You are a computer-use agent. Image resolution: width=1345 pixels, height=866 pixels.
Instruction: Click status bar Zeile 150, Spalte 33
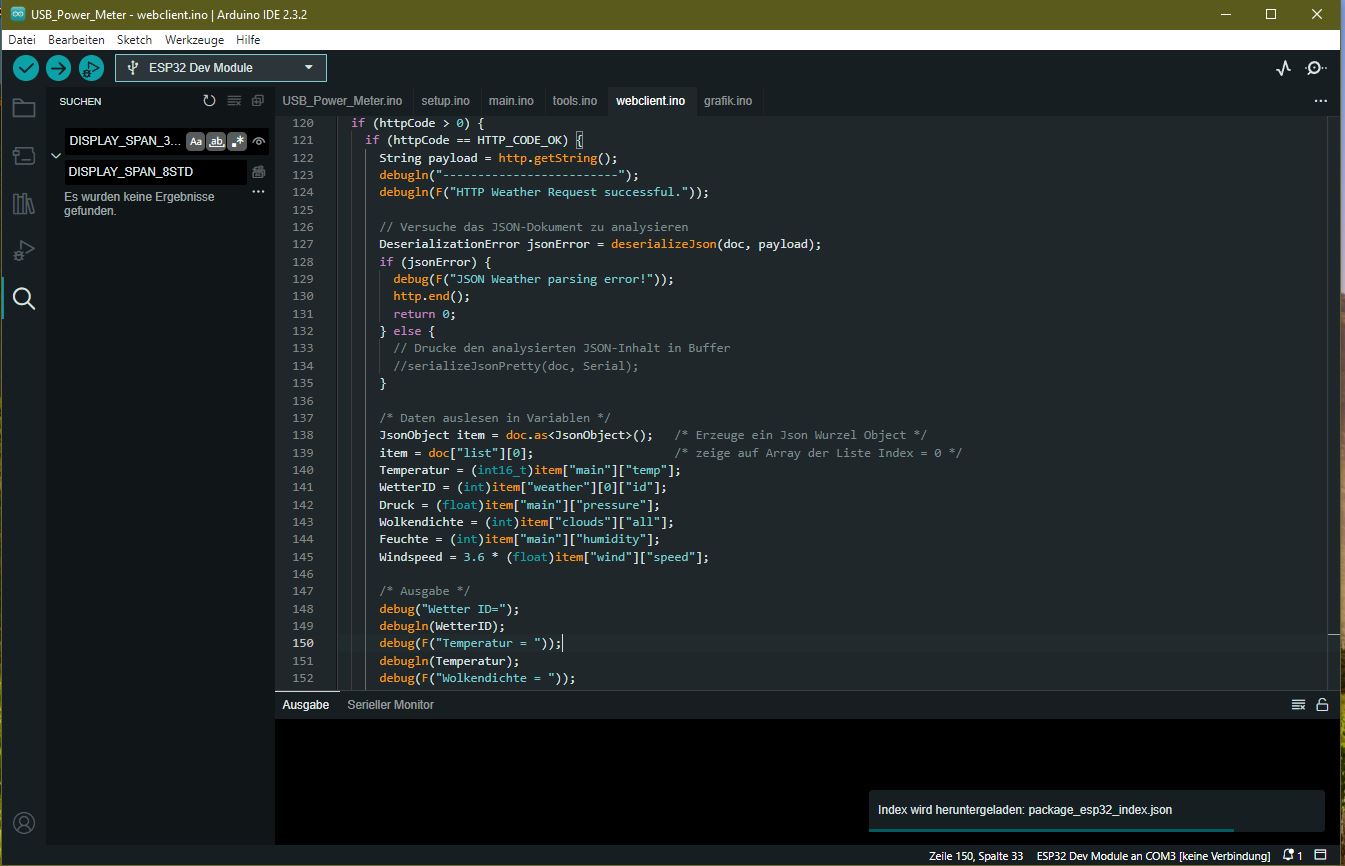click(x=976, y=856)
